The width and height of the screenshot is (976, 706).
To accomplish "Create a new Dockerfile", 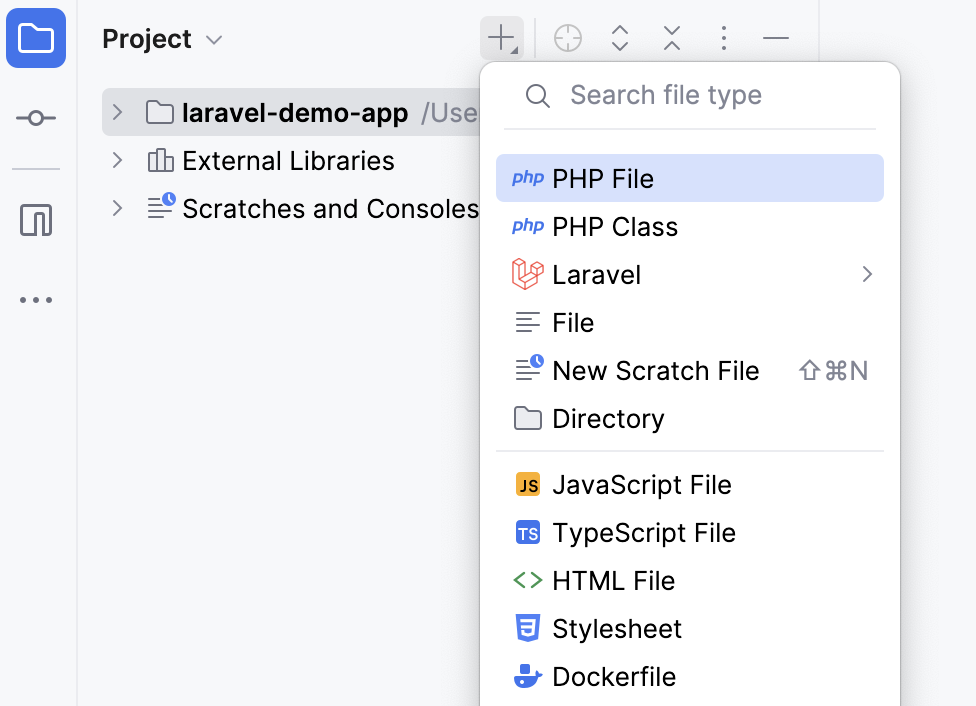I will click(614, 677).
